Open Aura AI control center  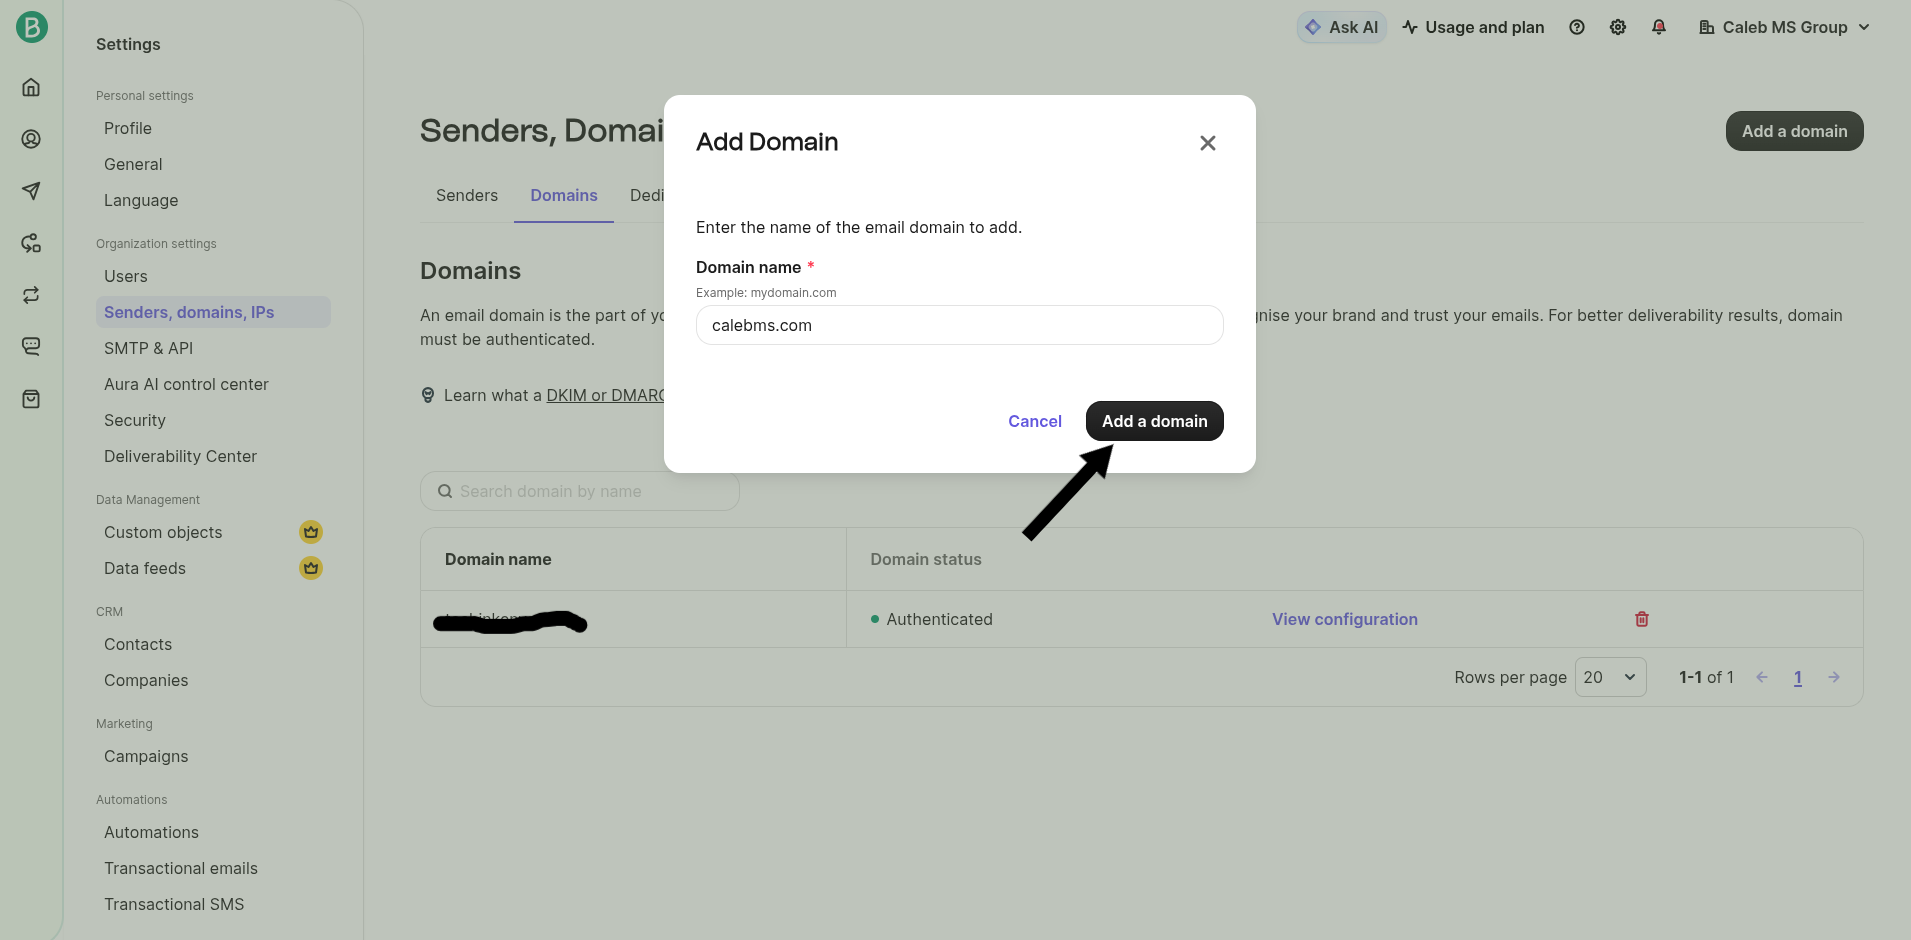tap(186, 384)
